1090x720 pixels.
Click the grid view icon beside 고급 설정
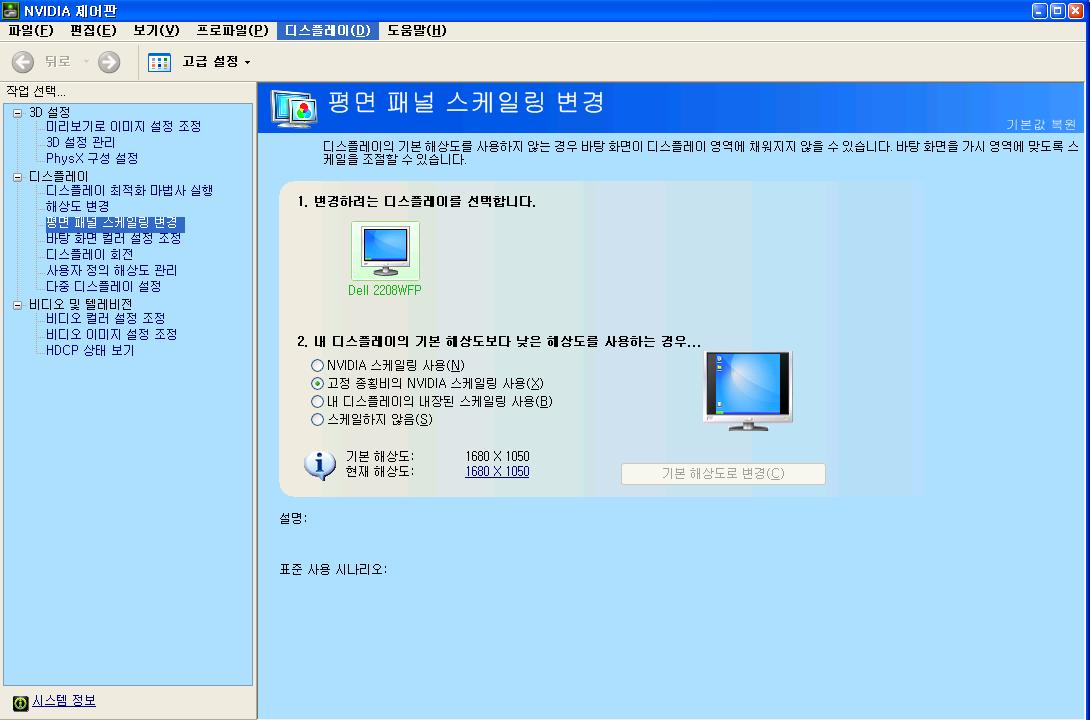159,63
